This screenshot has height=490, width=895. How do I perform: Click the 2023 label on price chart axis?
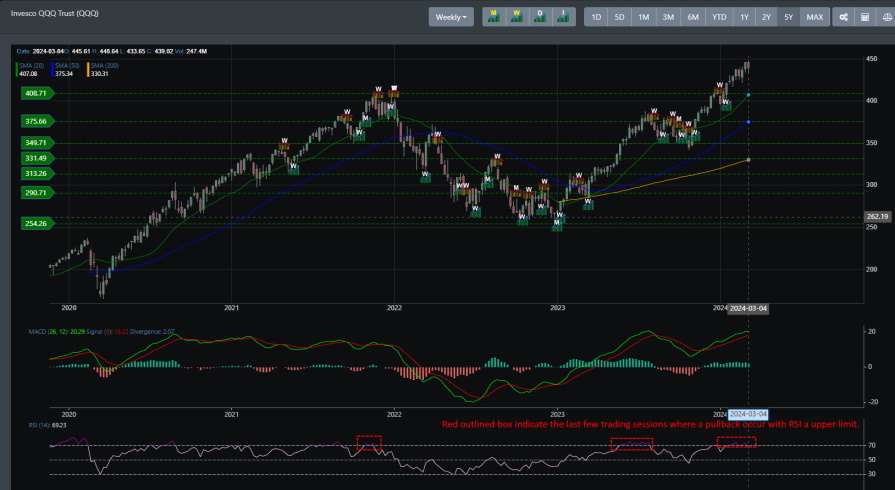point(558,308)
